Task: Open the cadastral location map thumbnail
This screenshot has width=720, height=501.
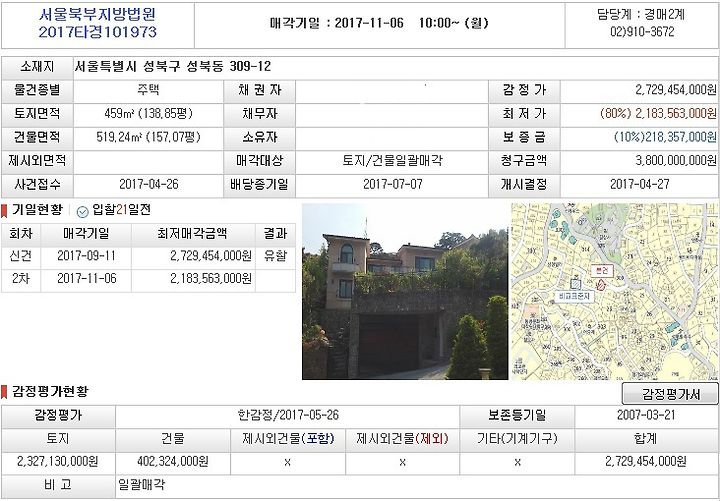Action: [615, 292]
